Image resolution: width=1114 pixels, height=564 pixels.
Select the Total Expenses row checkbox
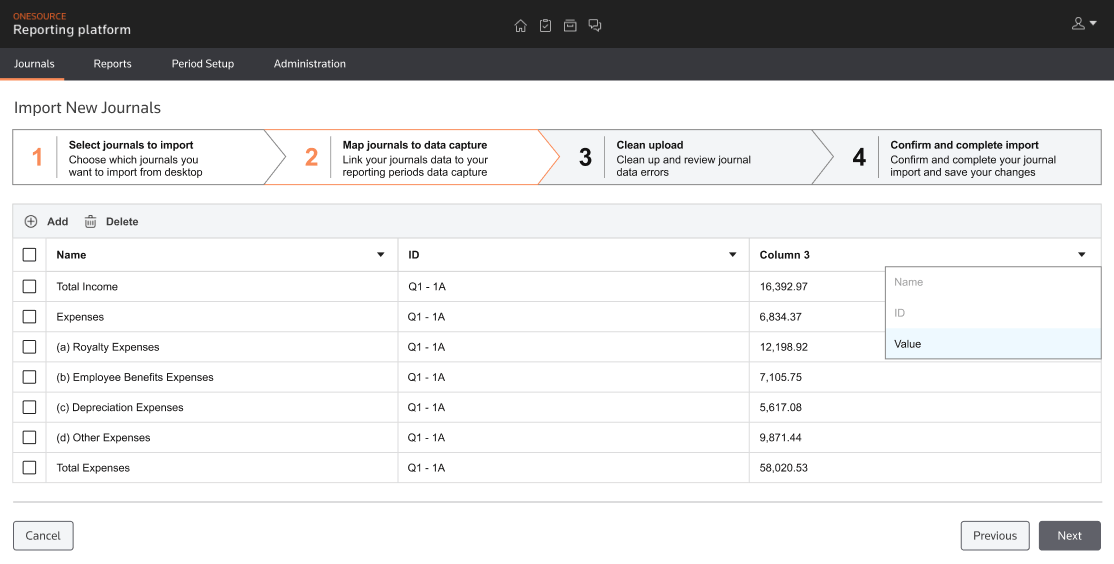29,468
